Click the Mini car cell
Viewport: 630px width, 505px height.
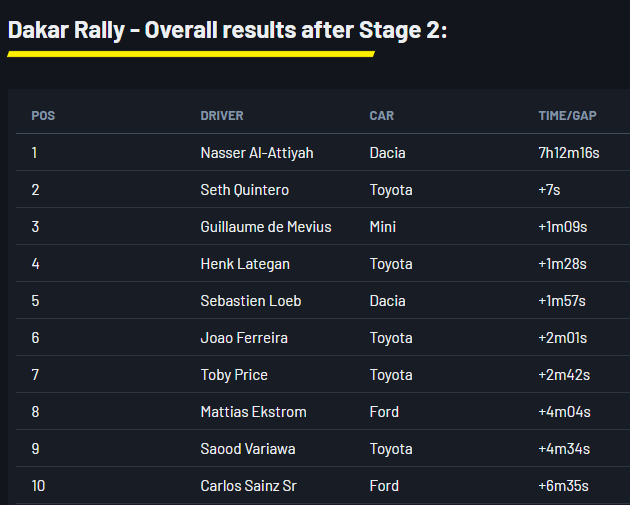point(383,227)
